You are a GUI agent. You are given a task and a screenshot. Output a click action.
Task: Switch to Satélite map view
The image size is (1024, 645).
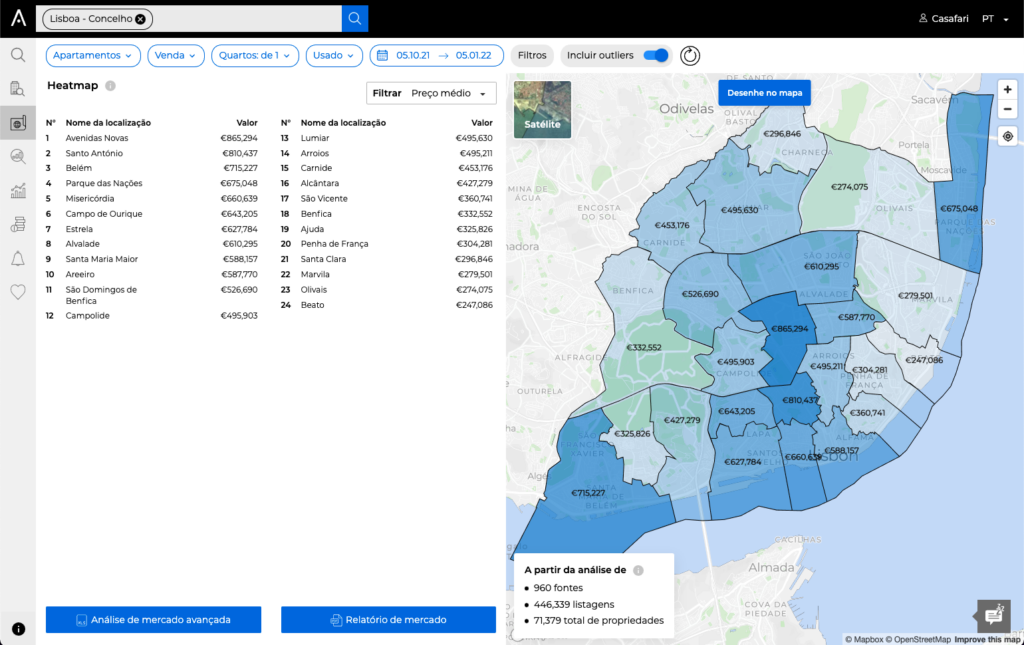pos(542,109)
